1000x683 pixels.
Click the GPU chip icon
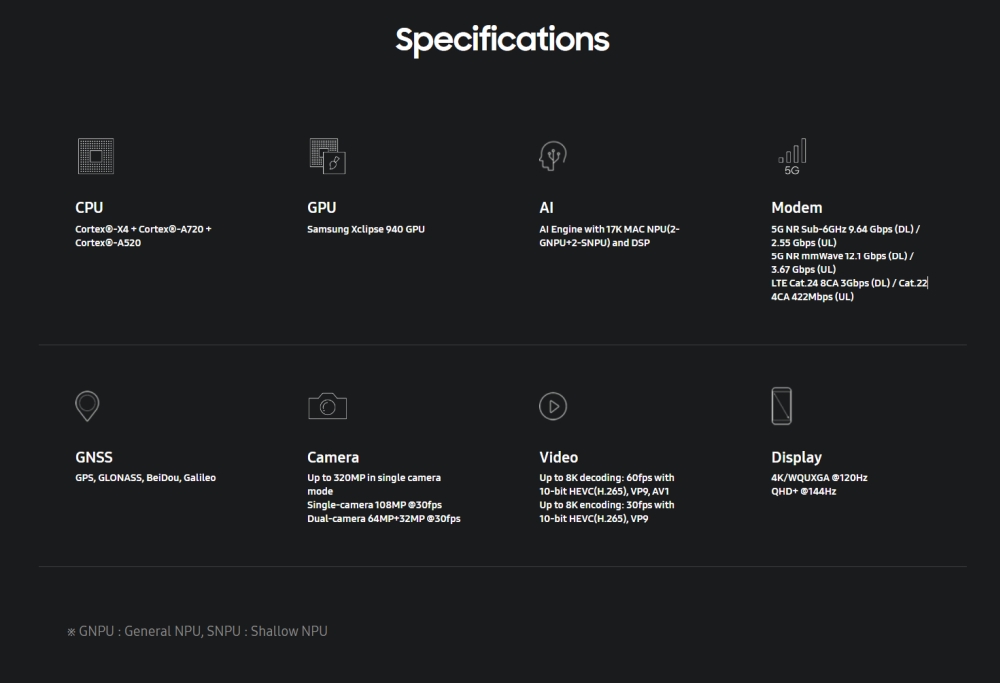click(x=327, y=156)
